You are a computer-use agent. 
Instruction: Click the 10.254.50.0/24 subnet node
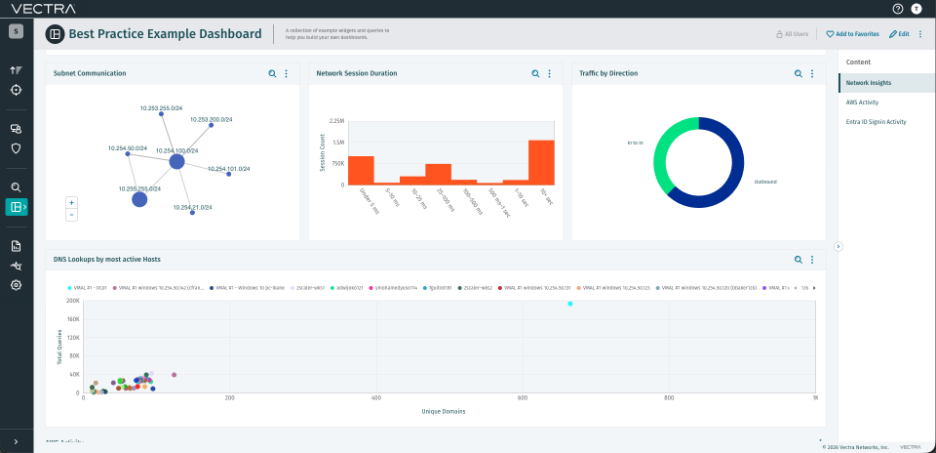128,154
